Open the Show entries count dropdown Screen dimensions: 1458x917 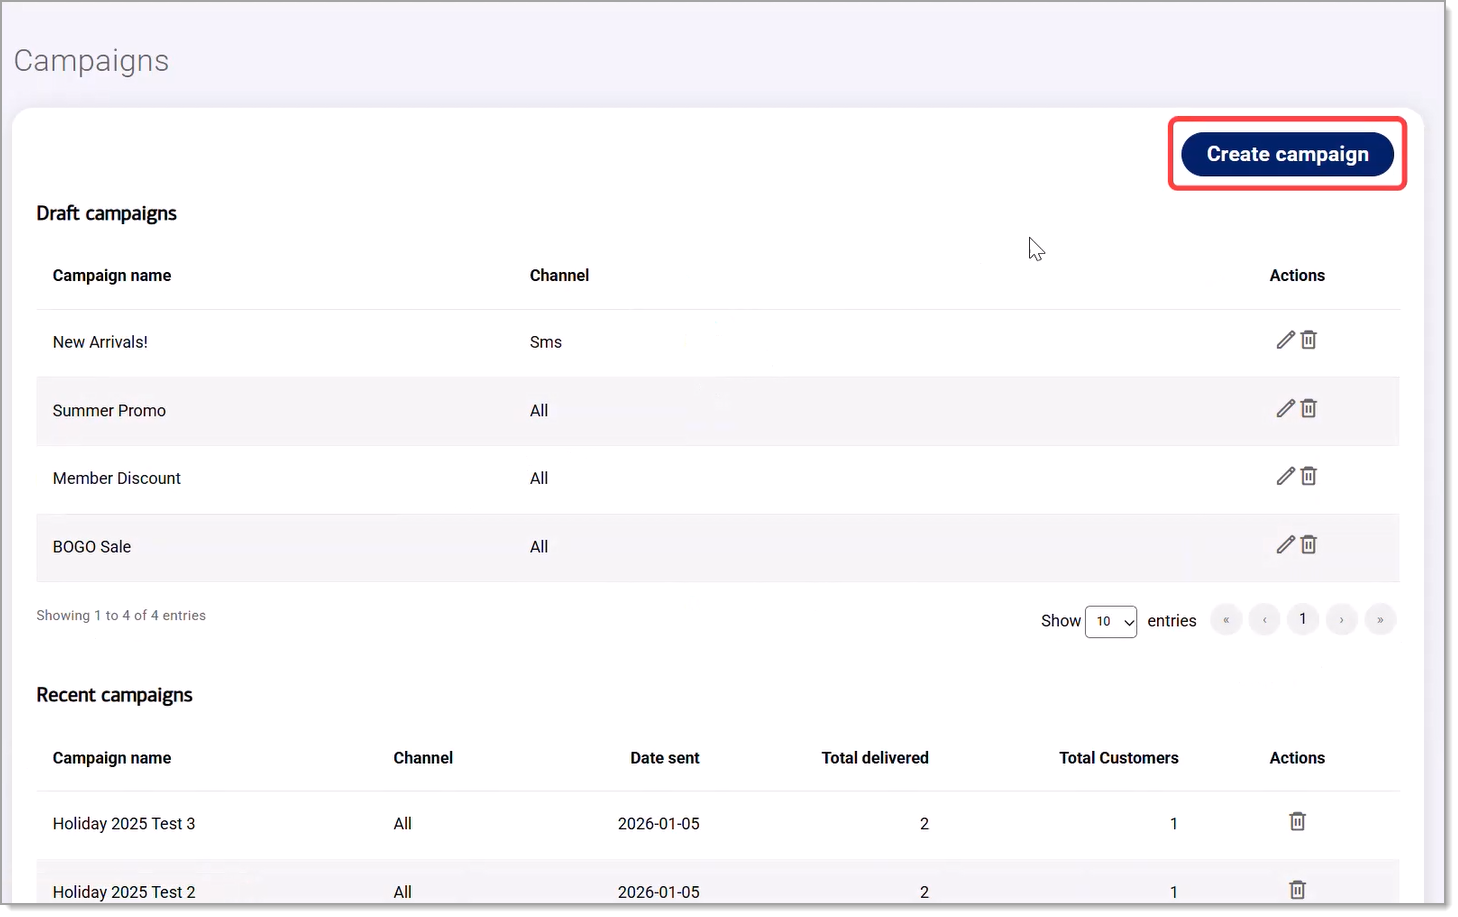[1111, 621]
